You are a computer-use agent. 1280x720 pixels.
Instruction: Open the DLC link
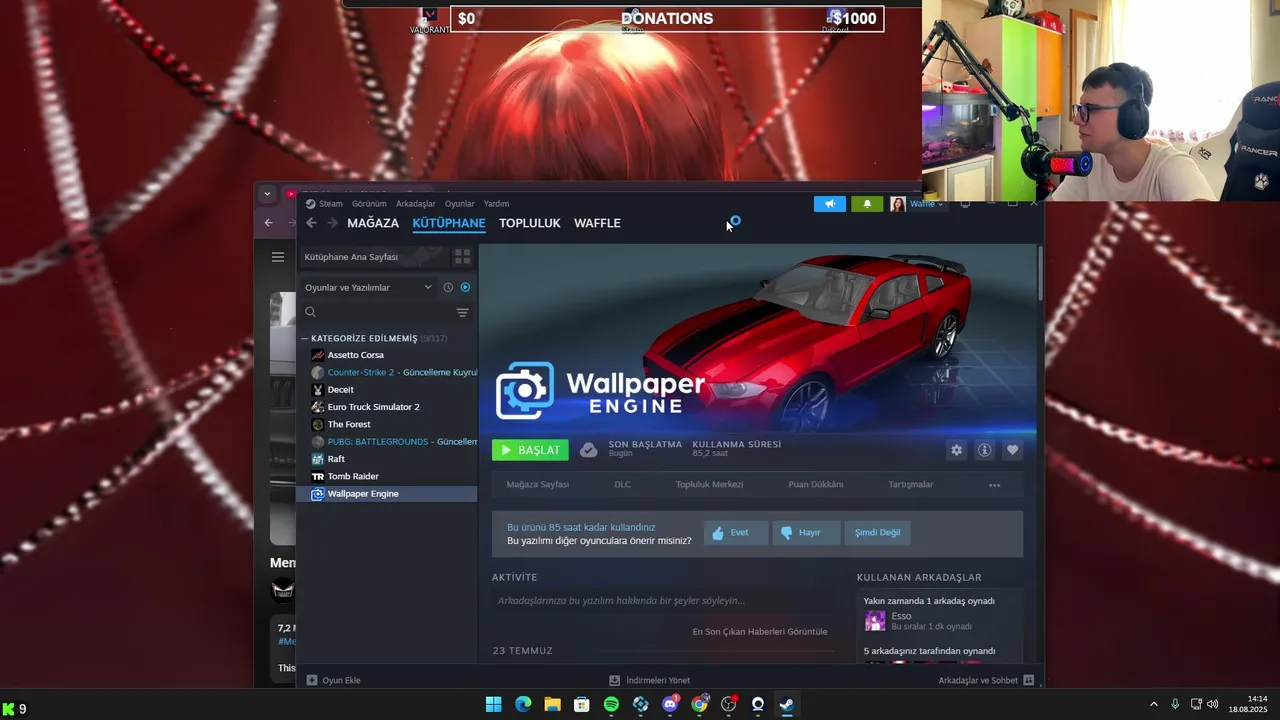(x=622, y=485)
